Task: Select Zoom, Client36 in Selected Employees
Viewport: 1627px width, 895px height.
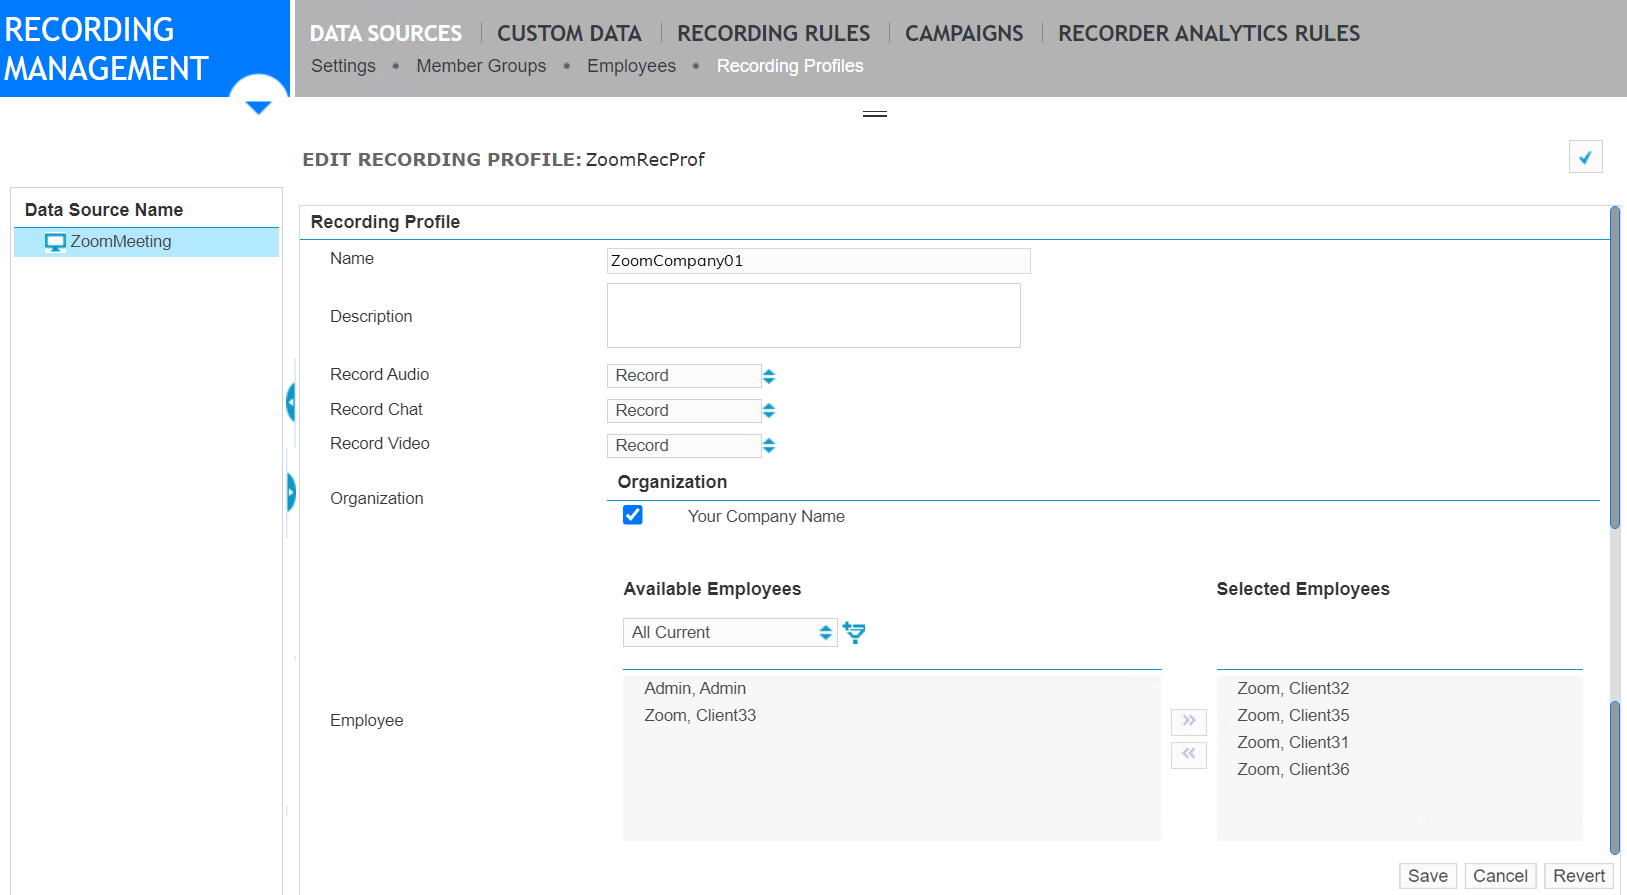Action: point(1293,769)
